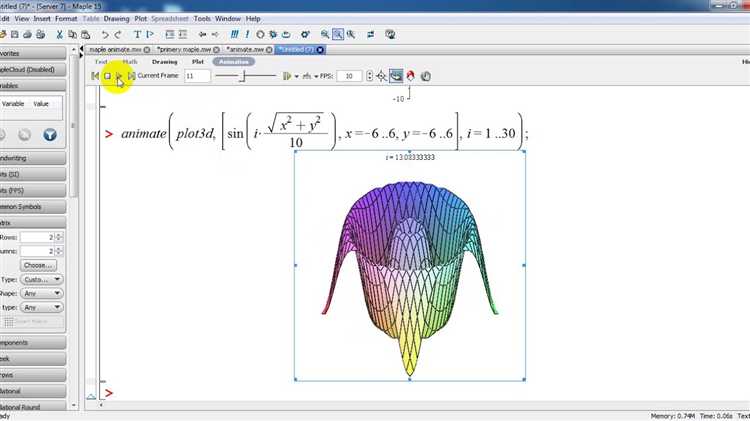Open the Tools menu
The width and height of the screenshot is (750, 421).
[x=202, y=19]
